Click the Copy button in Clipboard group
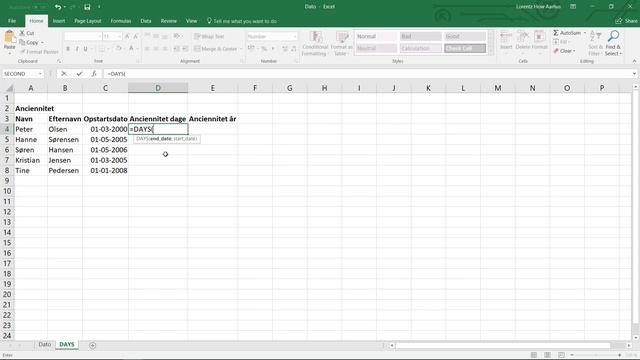This screenshot has width=640, height=360. [x=29, y=42]
